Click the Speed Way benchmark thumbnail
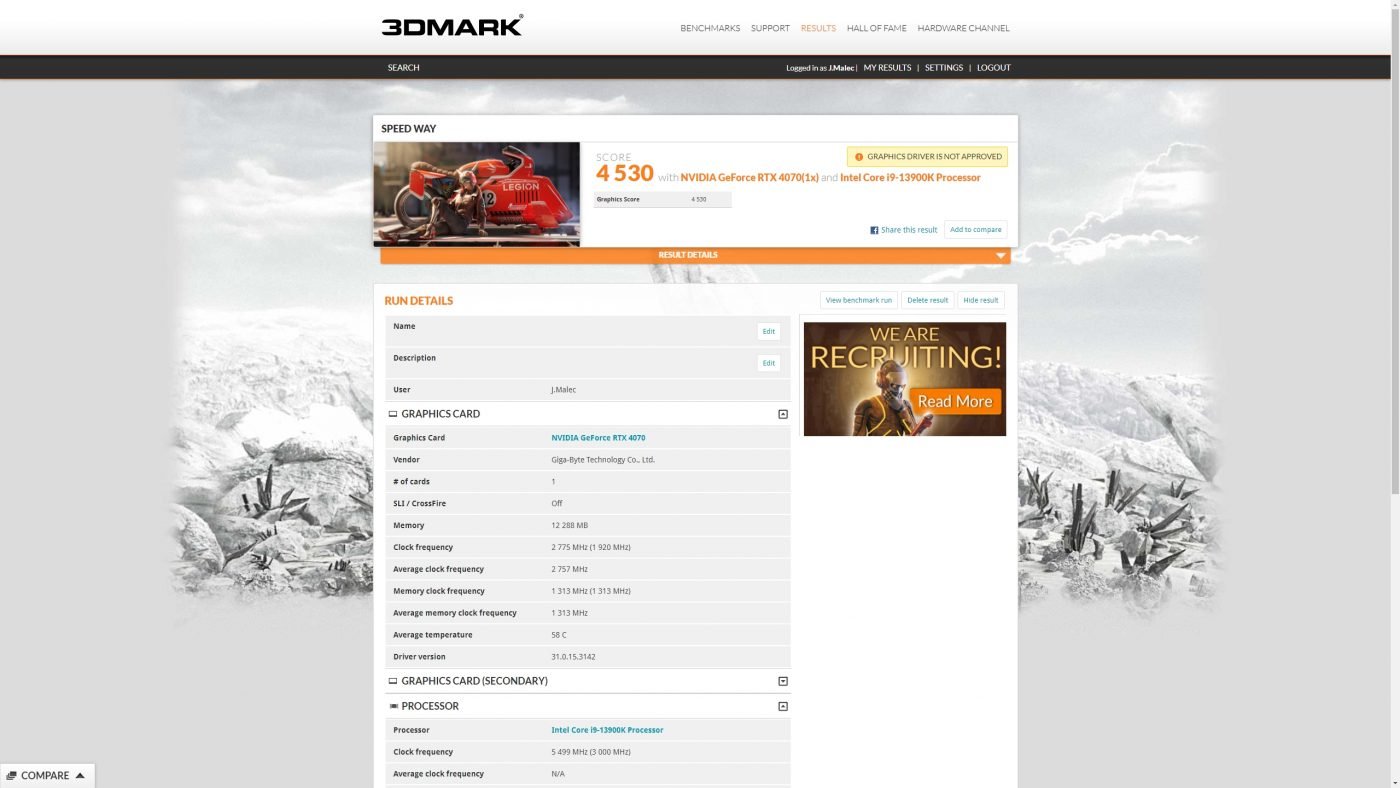 [476, 194]
